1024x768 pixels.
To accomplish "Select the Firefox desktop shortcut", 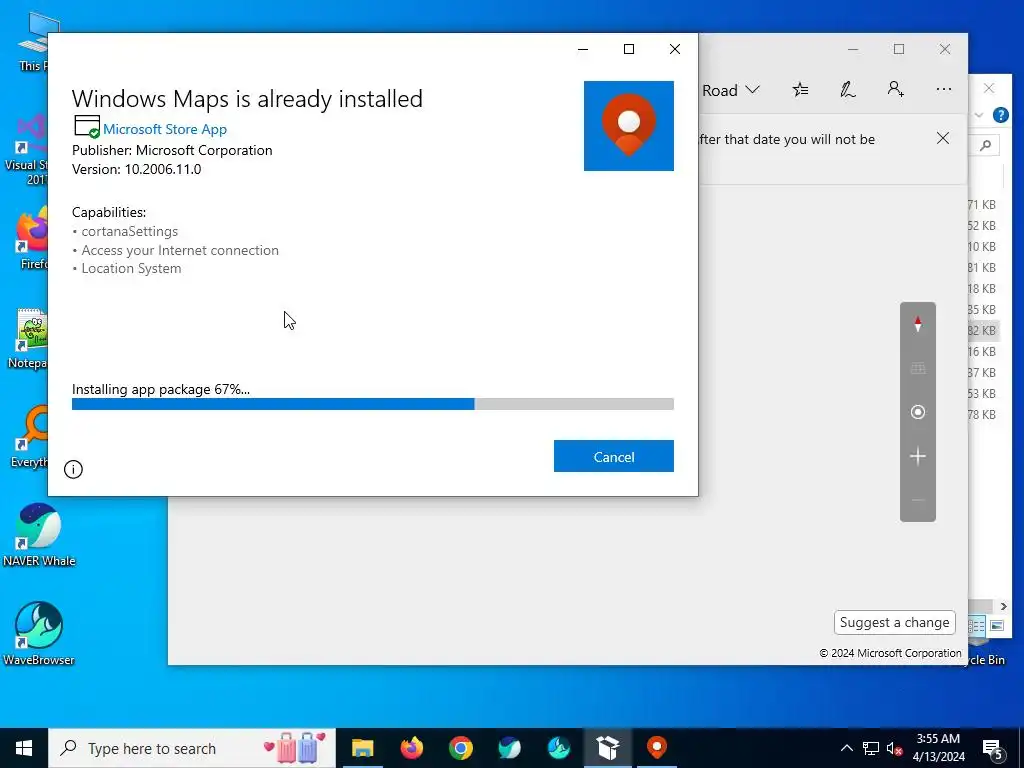I will (x=33, y=238).
